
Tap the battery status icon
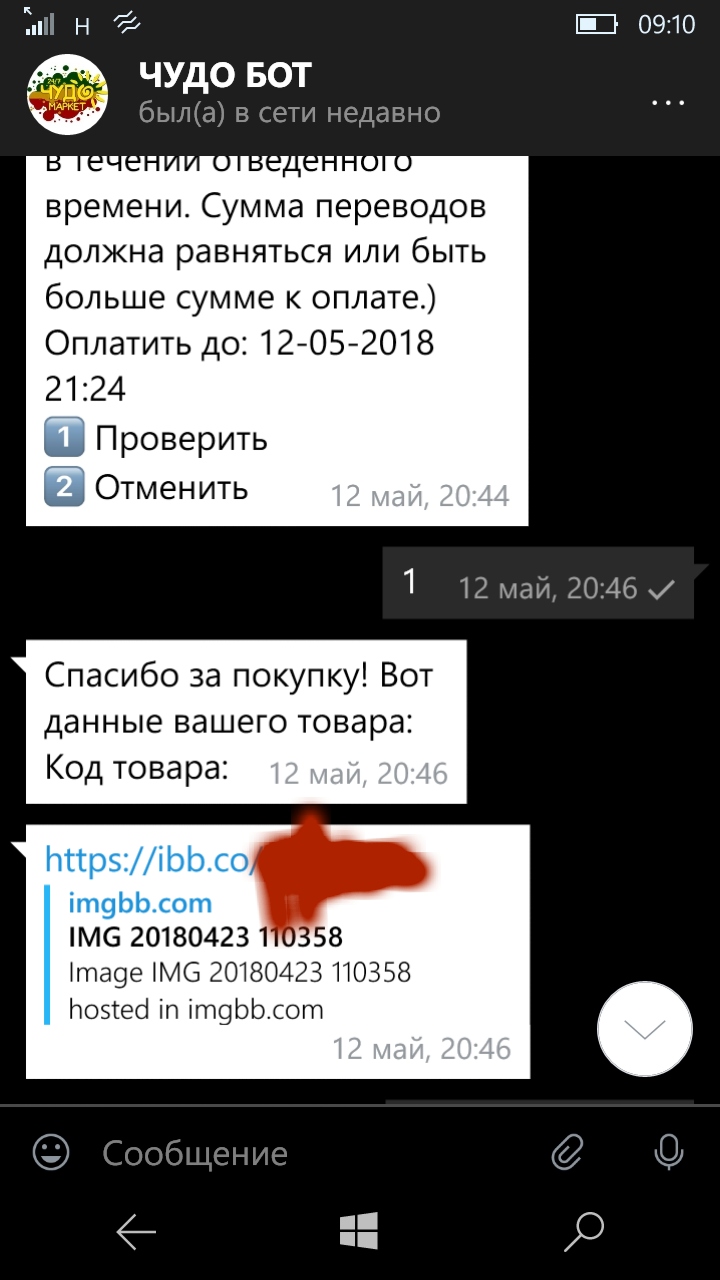[599, 23]
